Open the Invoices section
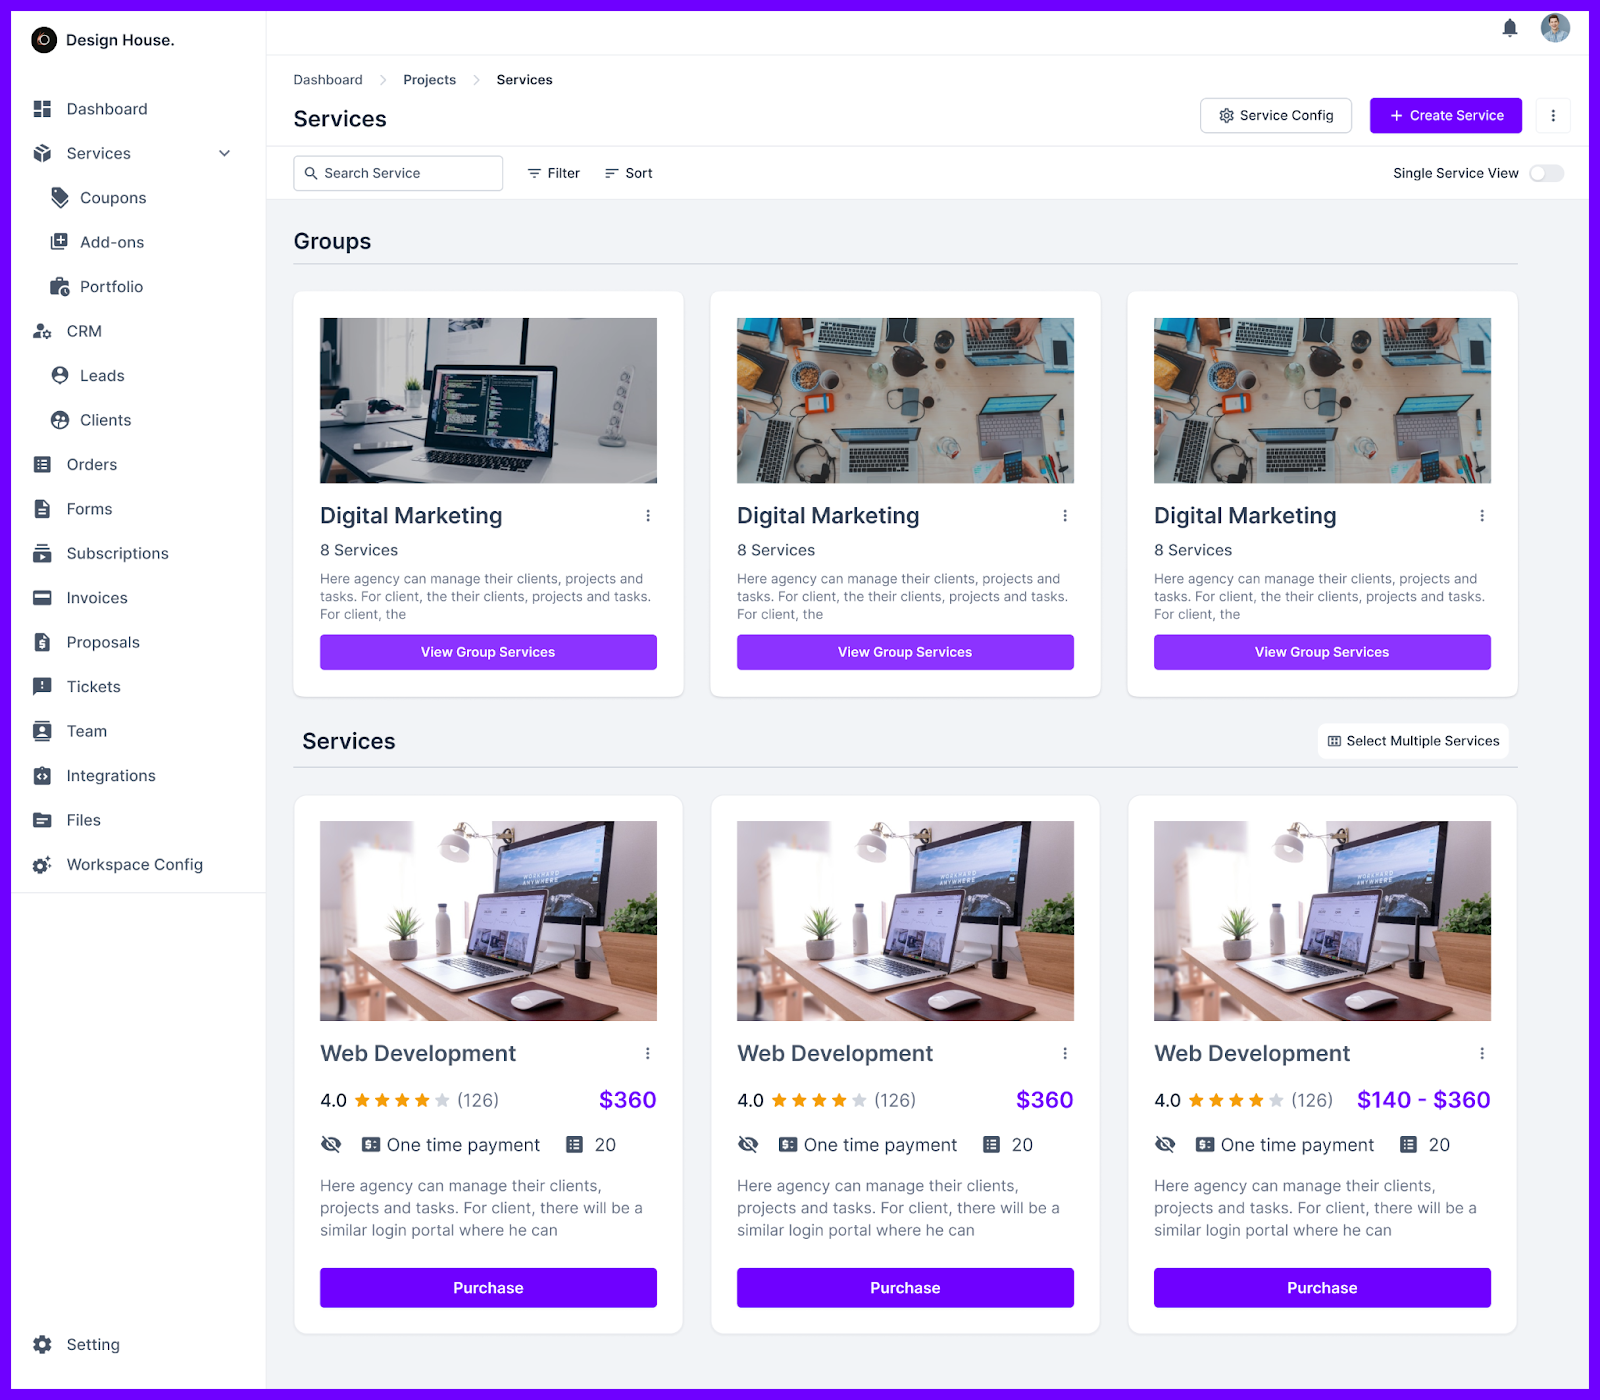 click(96, 597)
